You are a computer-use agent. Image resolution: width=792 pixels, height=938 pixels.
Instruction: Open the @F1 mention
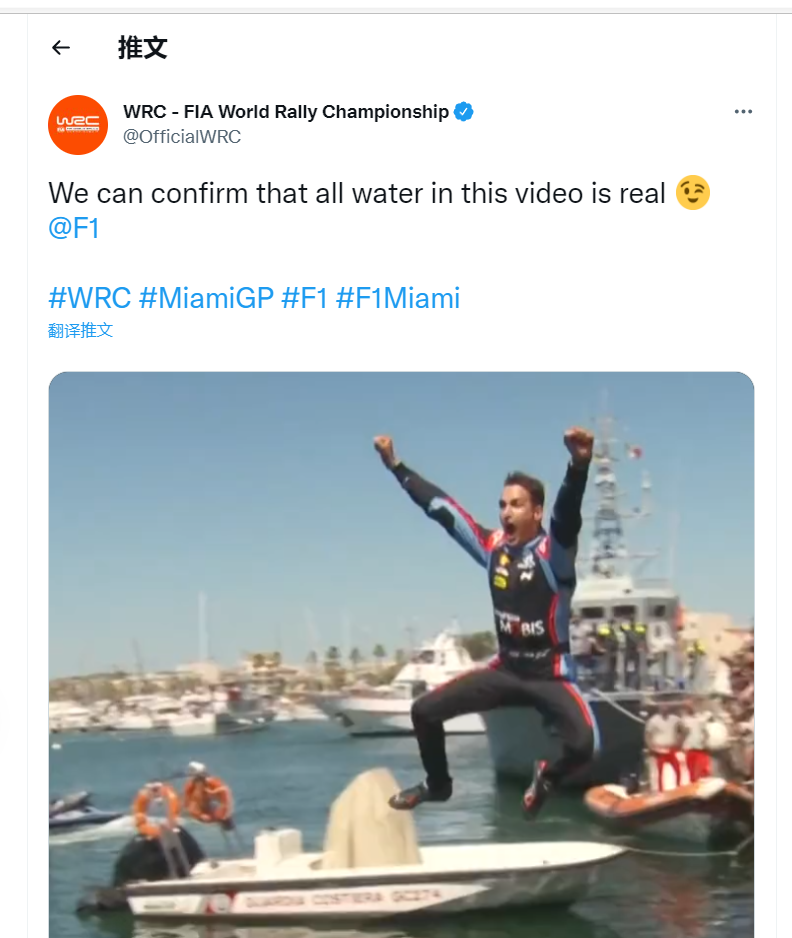74,229
